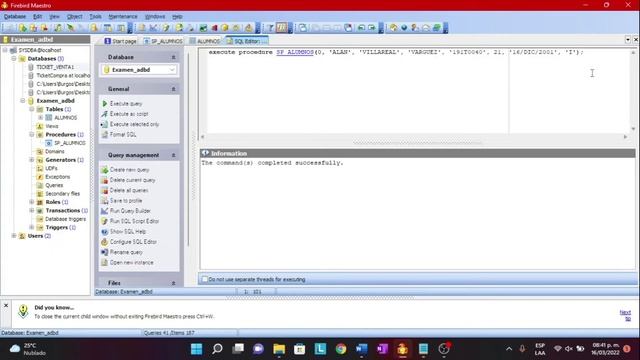Image resolution: width=640 pixels, height=360 pixels.
Task: Switch to the SP_ALUMNOS tab
Action: (163, 41)
